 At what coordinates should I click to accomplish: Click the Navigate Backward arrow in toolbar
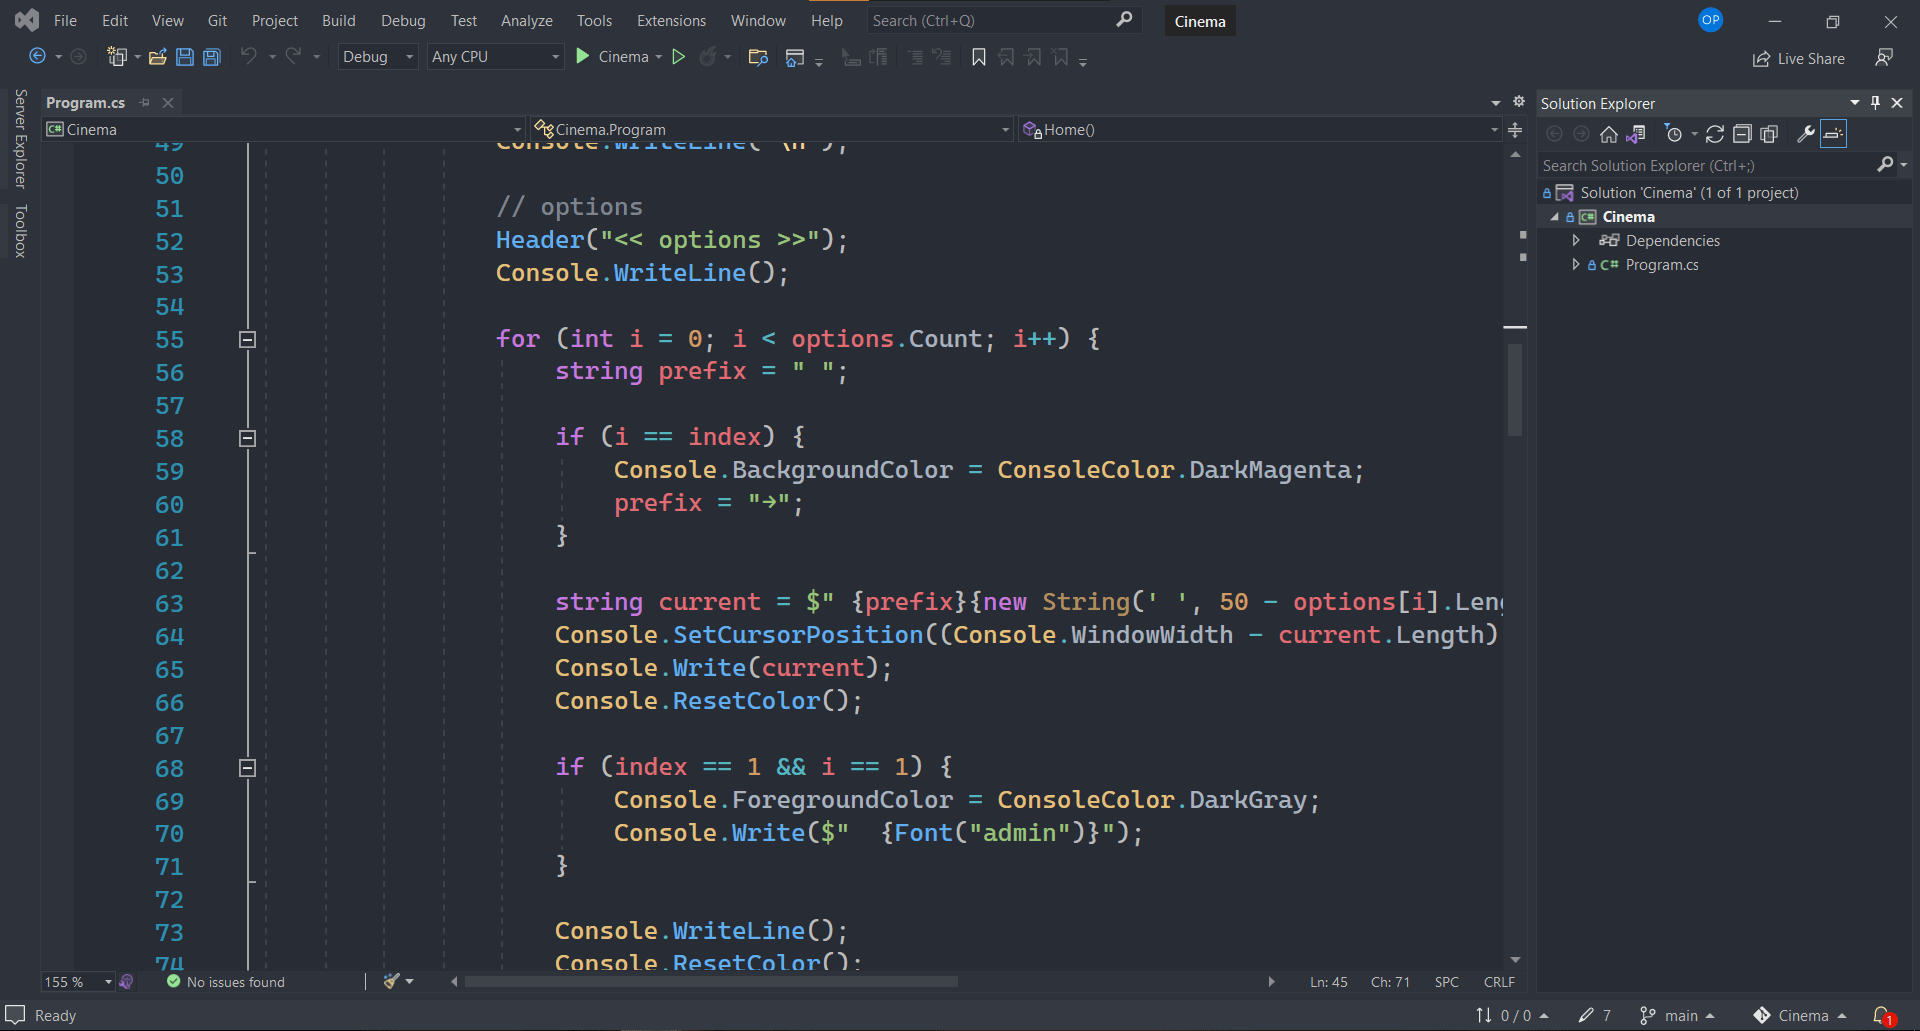tap(38, 57)
